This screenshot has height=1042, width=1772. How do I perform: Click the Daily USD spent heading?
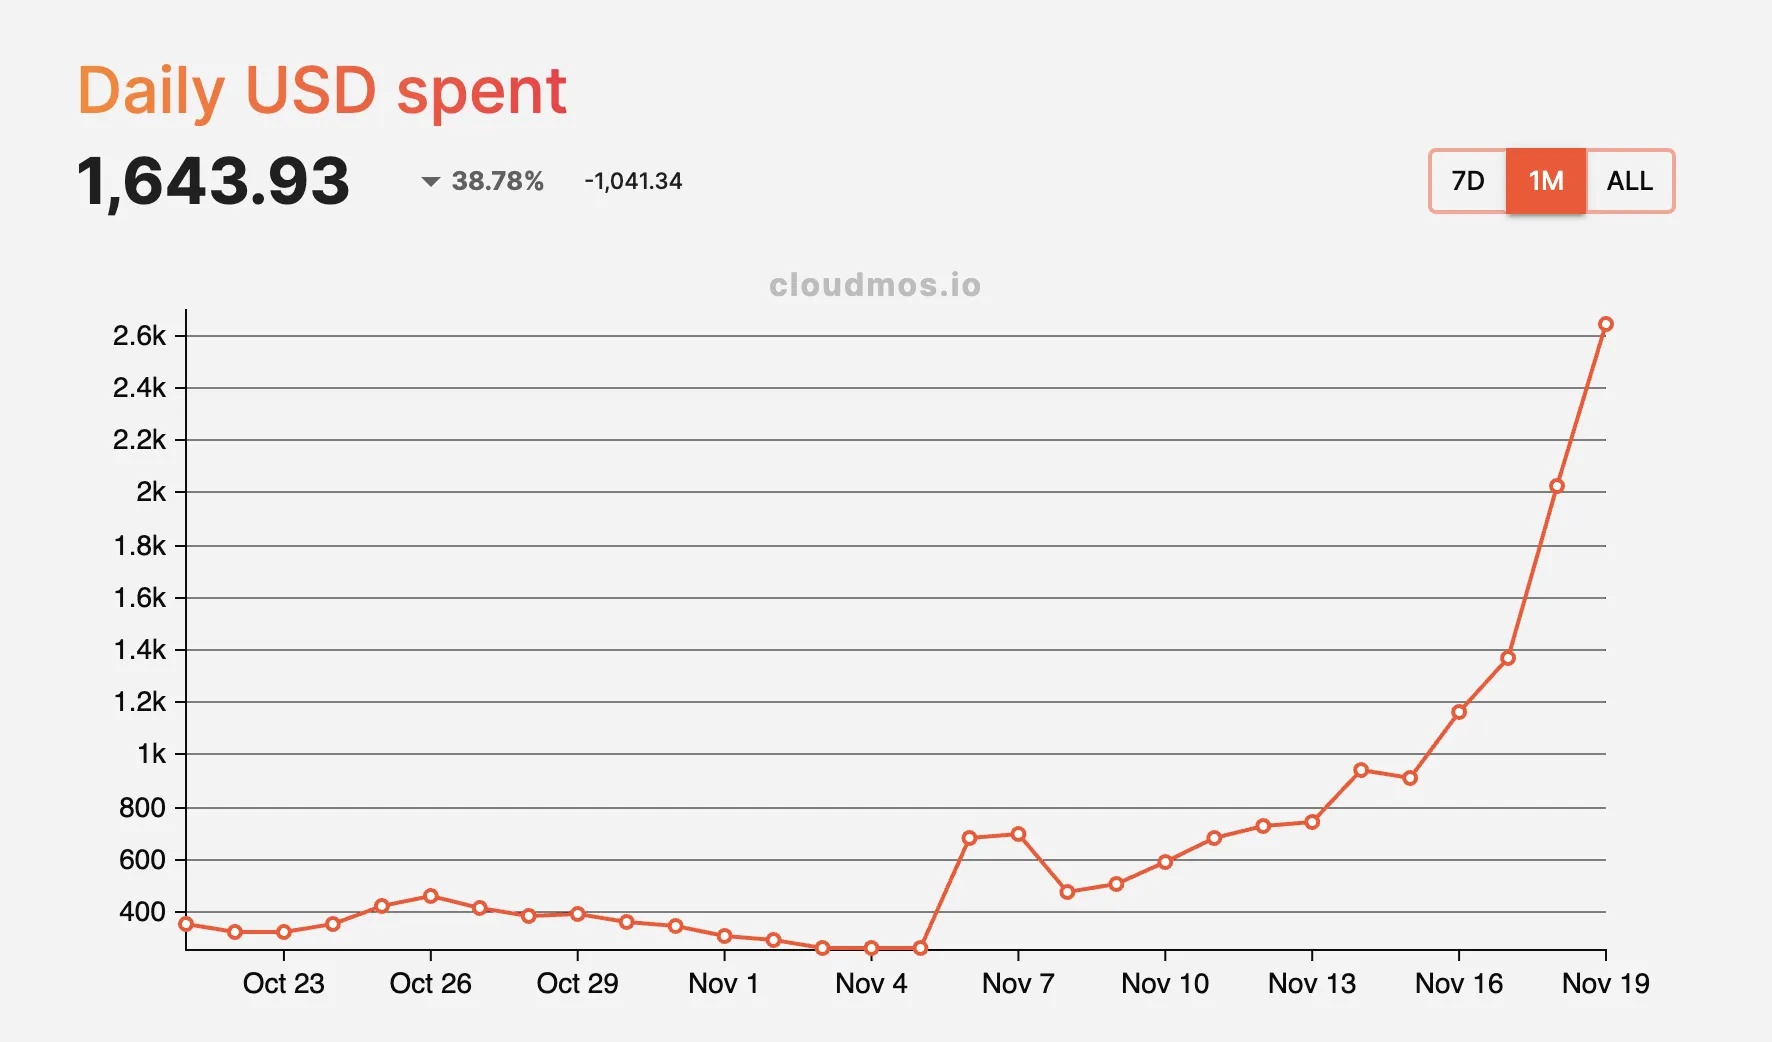point(322,91)
